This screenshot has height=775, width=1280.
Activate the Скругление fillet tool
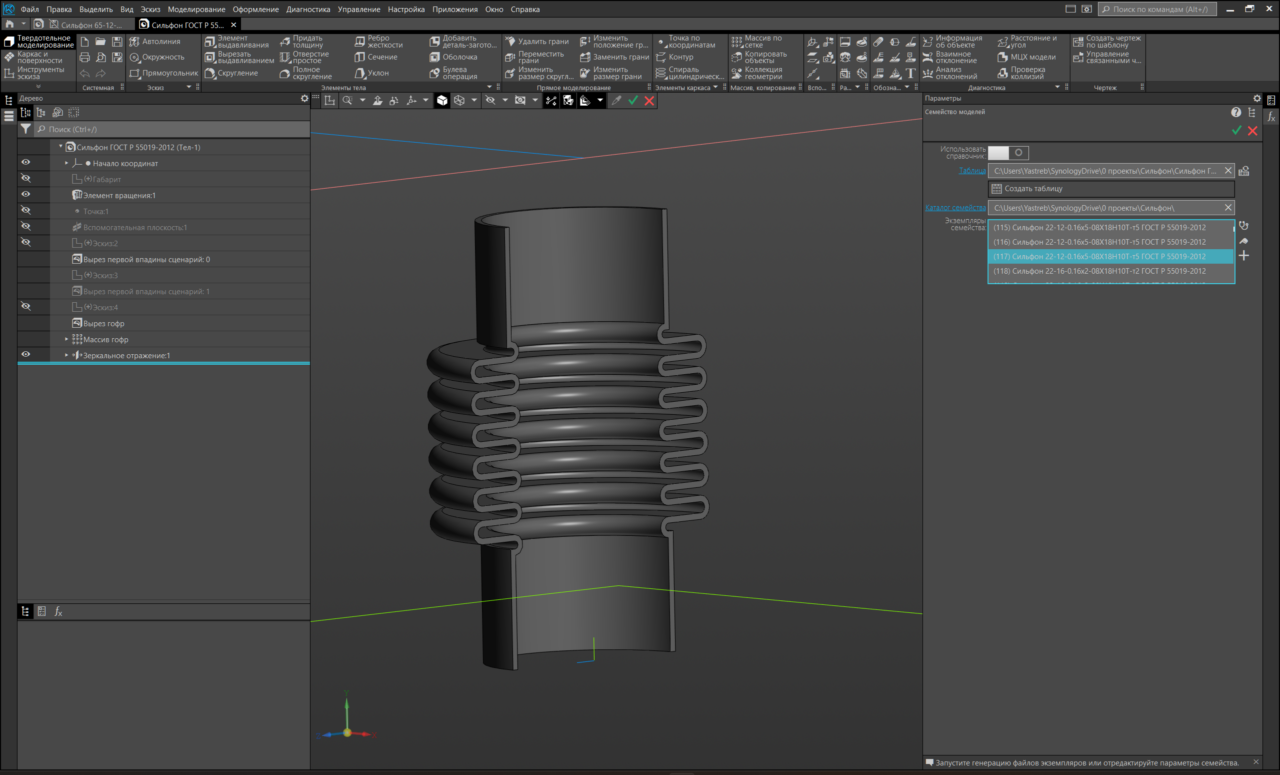coord(231,73)
